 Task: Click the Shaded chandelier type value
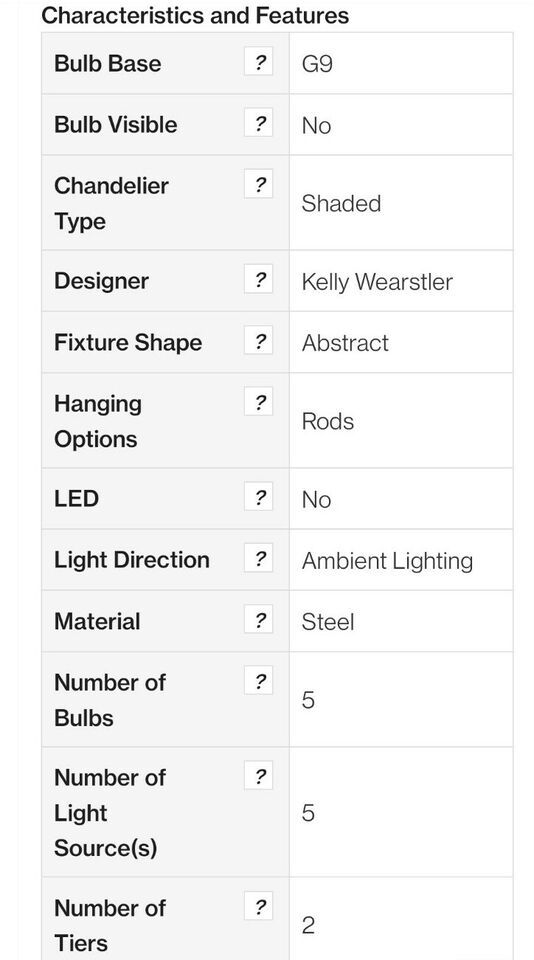tap(341, 203)
